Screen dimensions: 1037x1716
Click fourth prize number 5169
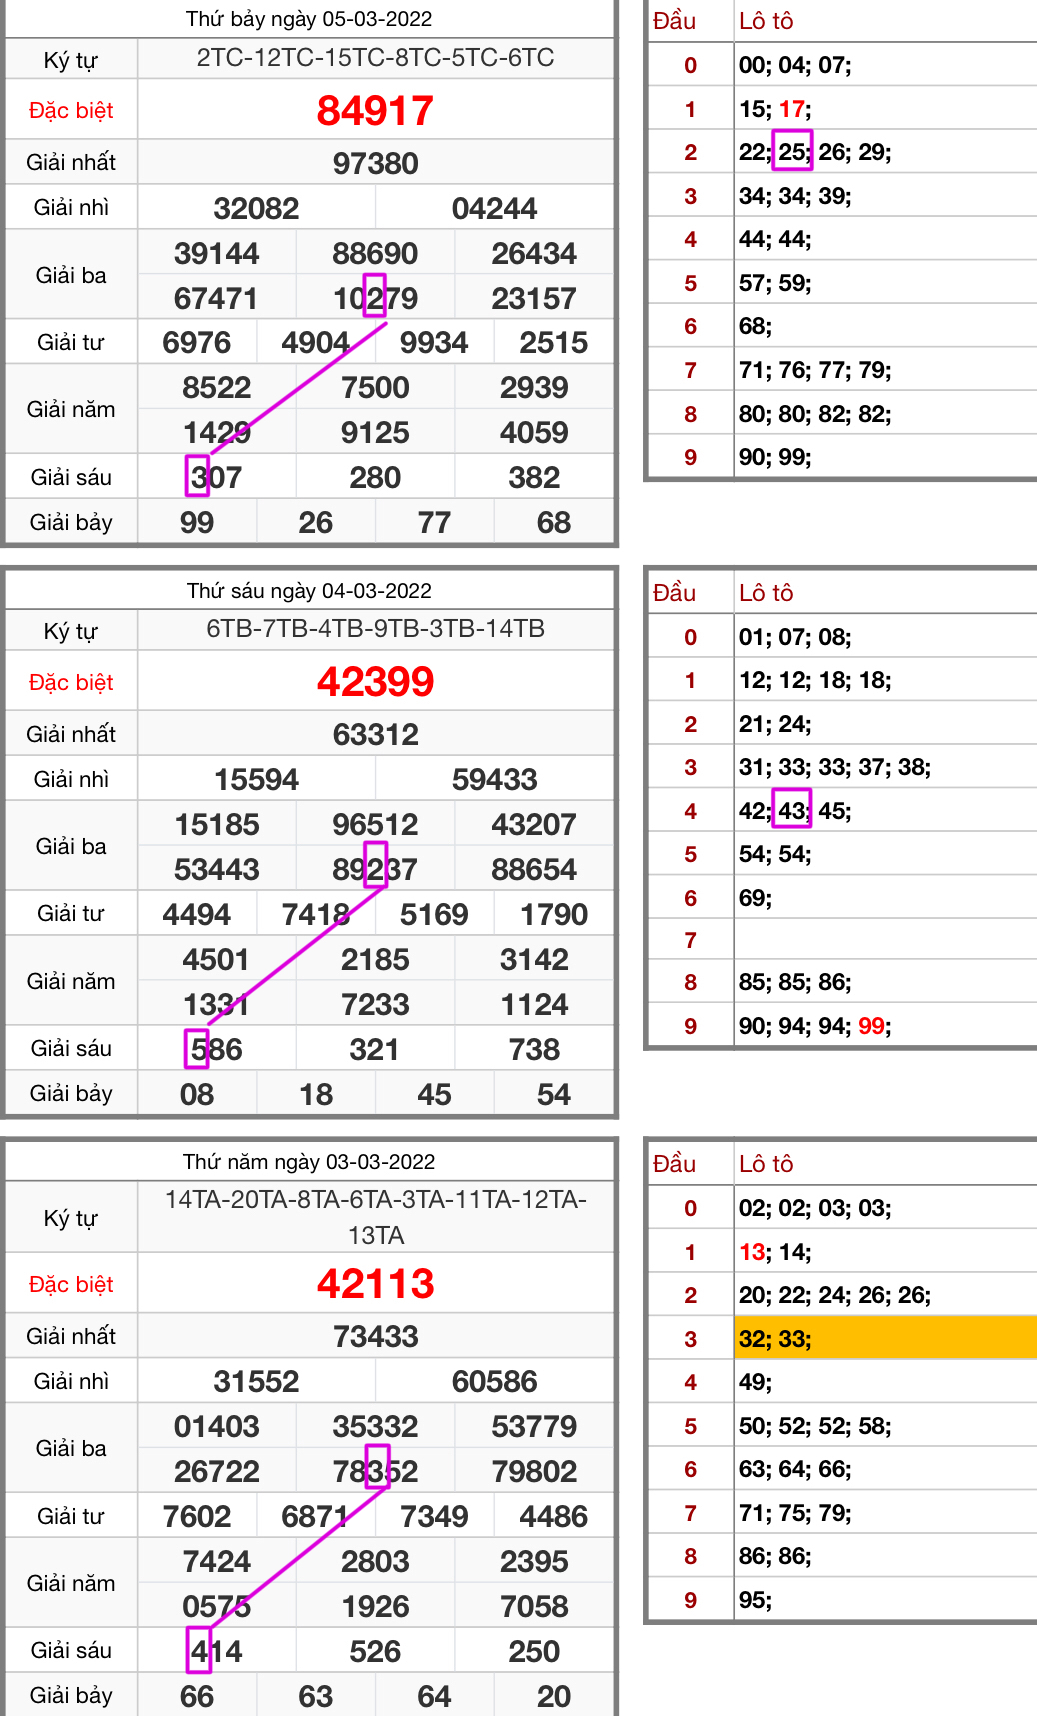434,914
